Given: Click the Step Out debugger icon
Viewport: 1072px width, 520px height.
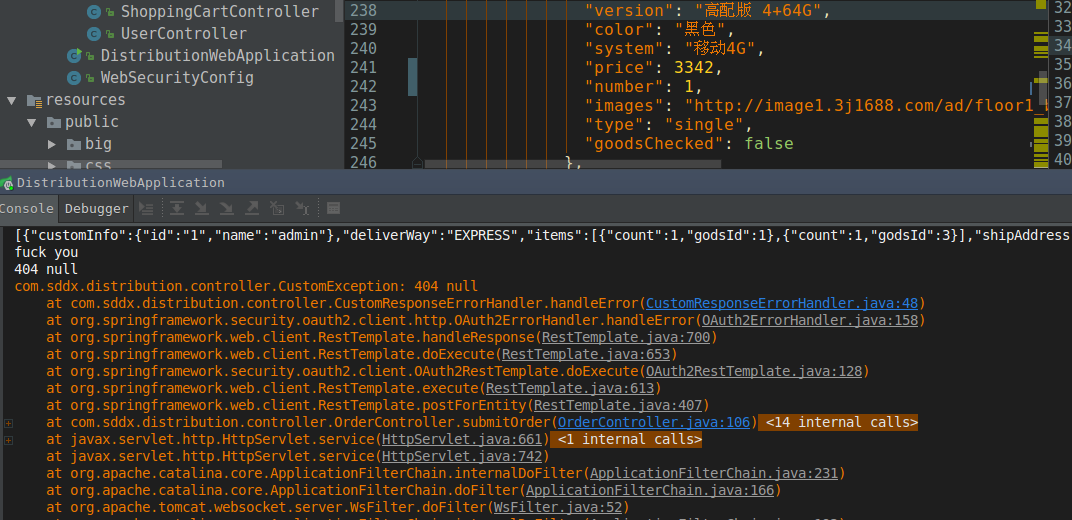Looking at the screenshot, I should (x=252, y=208).
